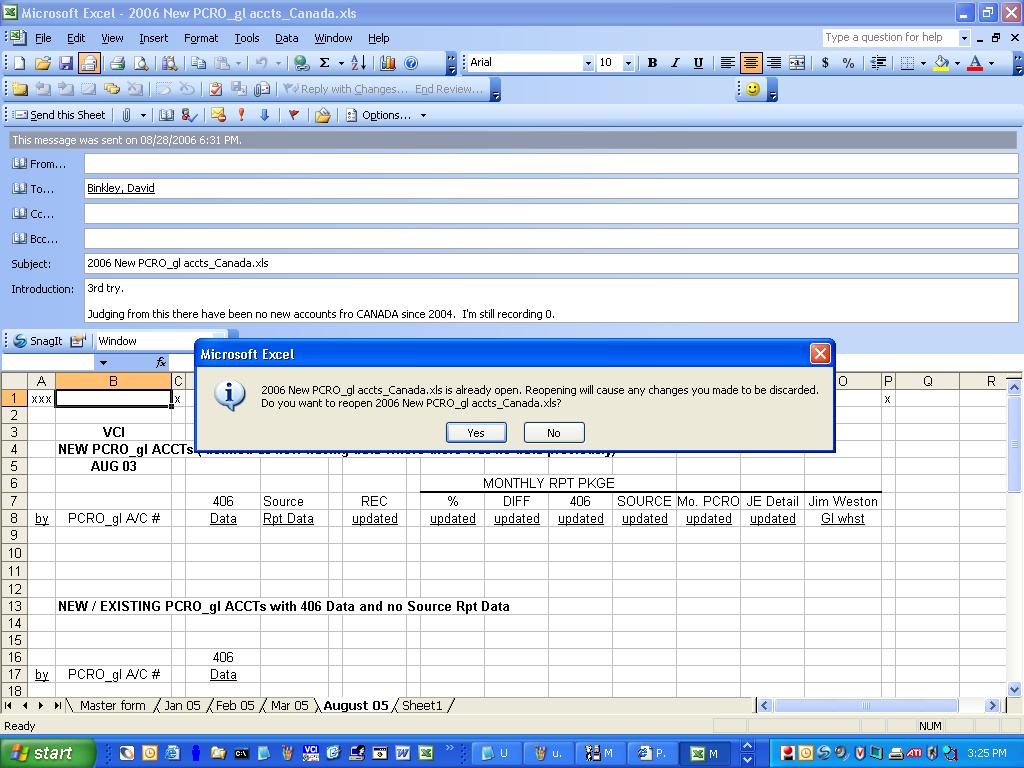Toggle Bold formatting

(x=652, y=63)
